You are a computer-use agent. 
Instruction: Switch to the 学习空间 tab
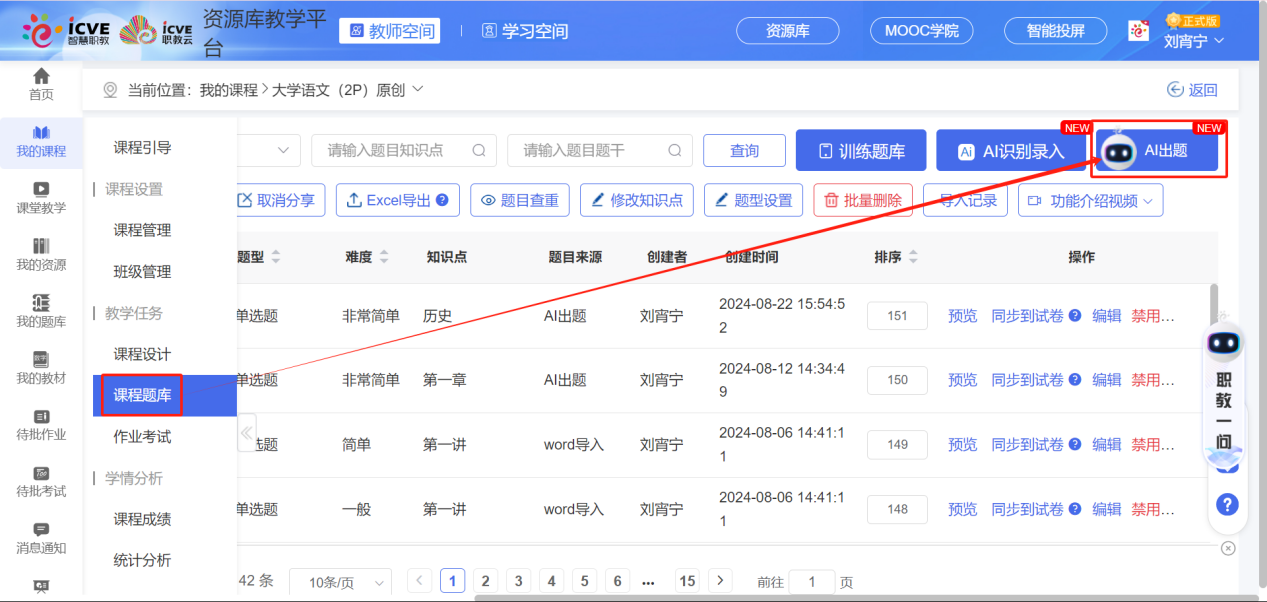(525, 31)
